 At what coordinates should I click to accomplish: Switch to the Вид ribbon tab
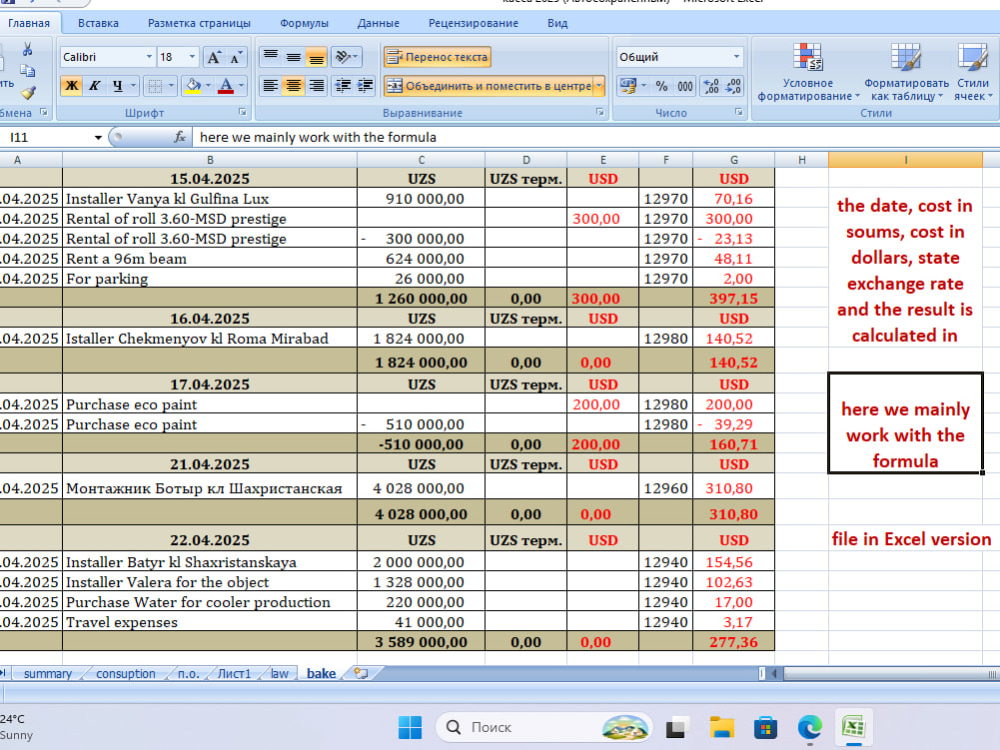point(557,23)
